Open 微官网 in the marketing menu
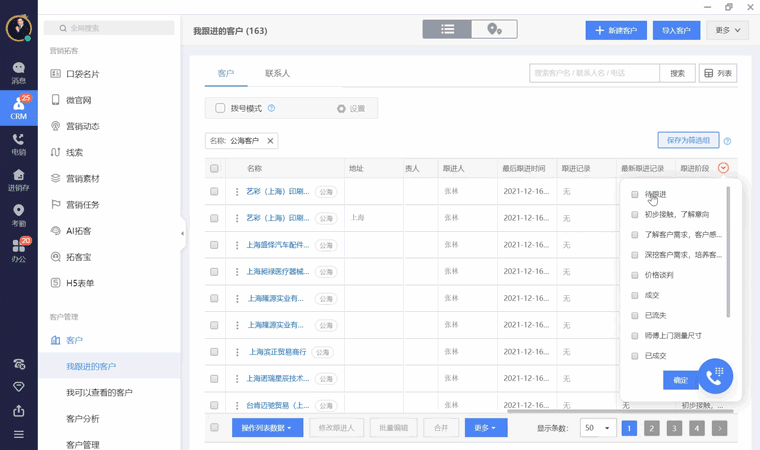 (x=78, y=100)
